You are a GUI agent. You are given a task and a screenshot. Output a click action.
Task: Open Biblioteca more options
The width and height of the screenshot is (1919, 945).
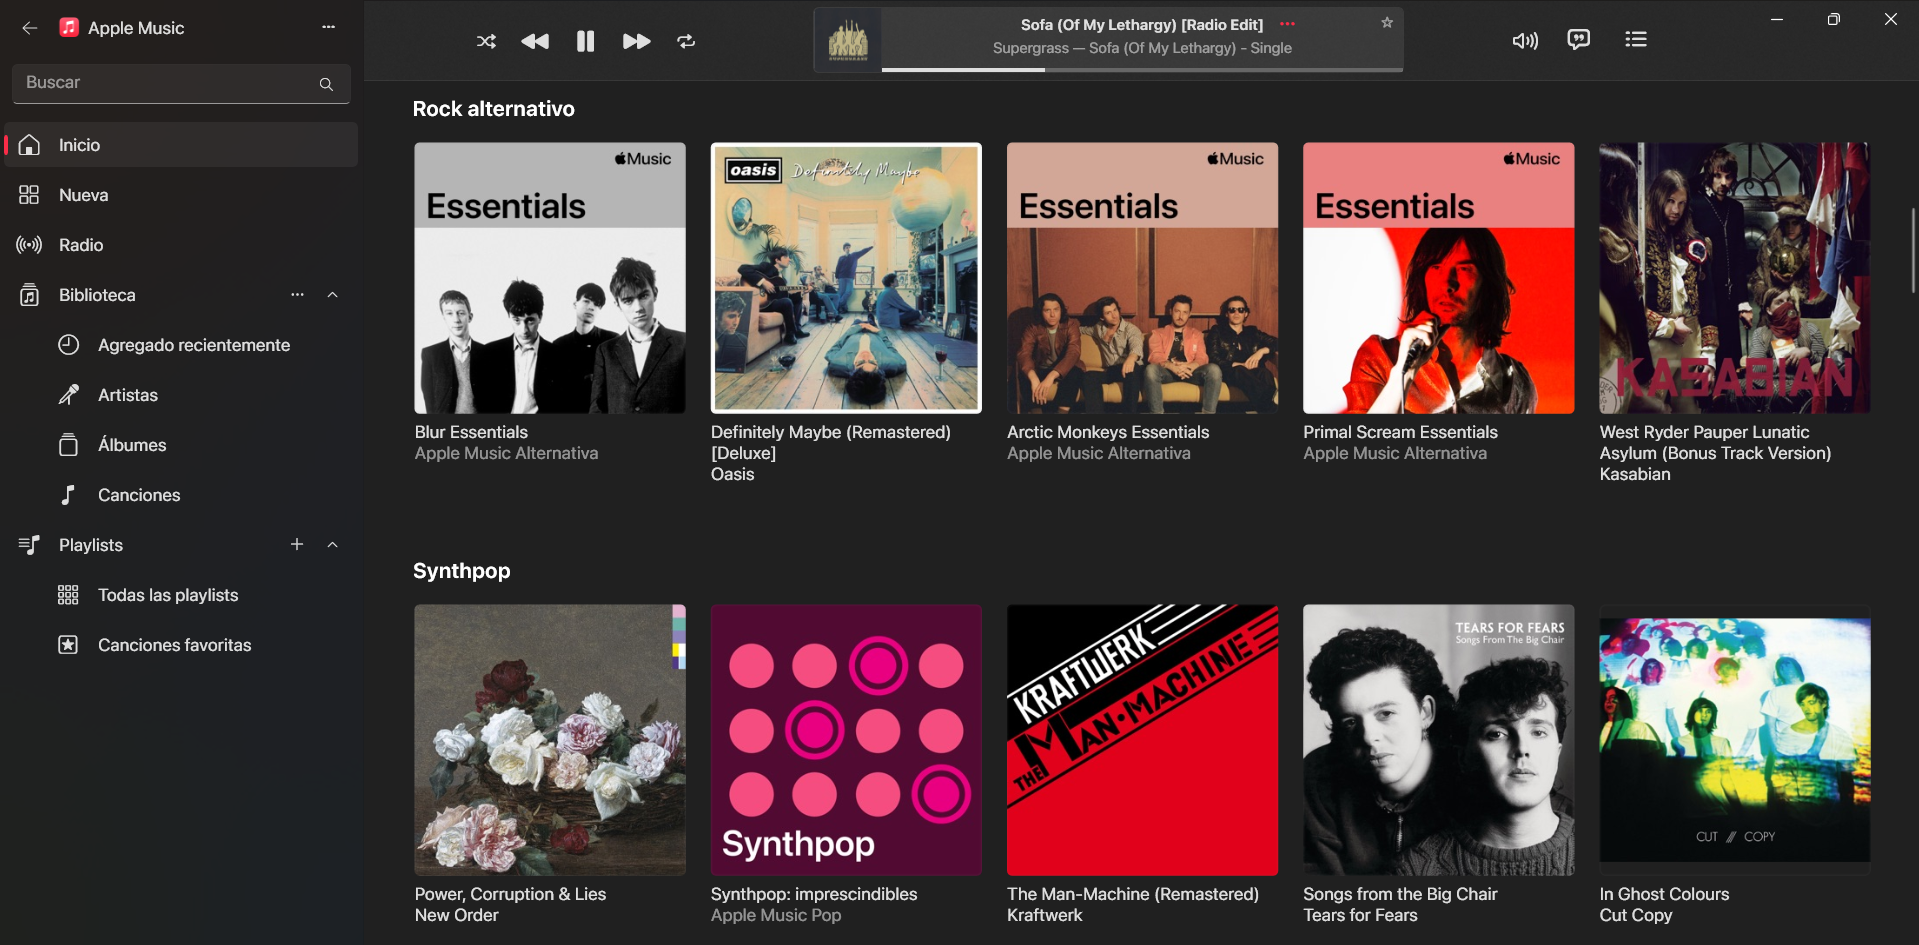pyautogui.click(x=297, y=294)
